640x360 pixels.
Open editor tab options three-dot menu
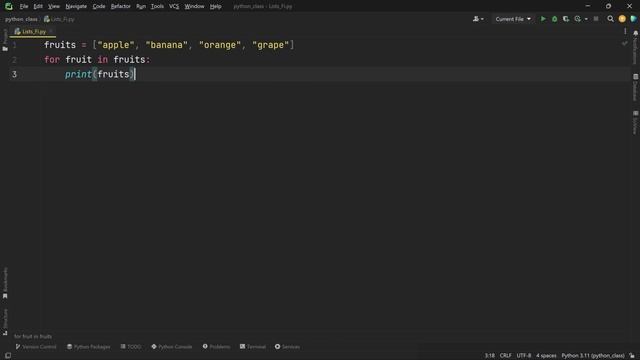(625, 31)
